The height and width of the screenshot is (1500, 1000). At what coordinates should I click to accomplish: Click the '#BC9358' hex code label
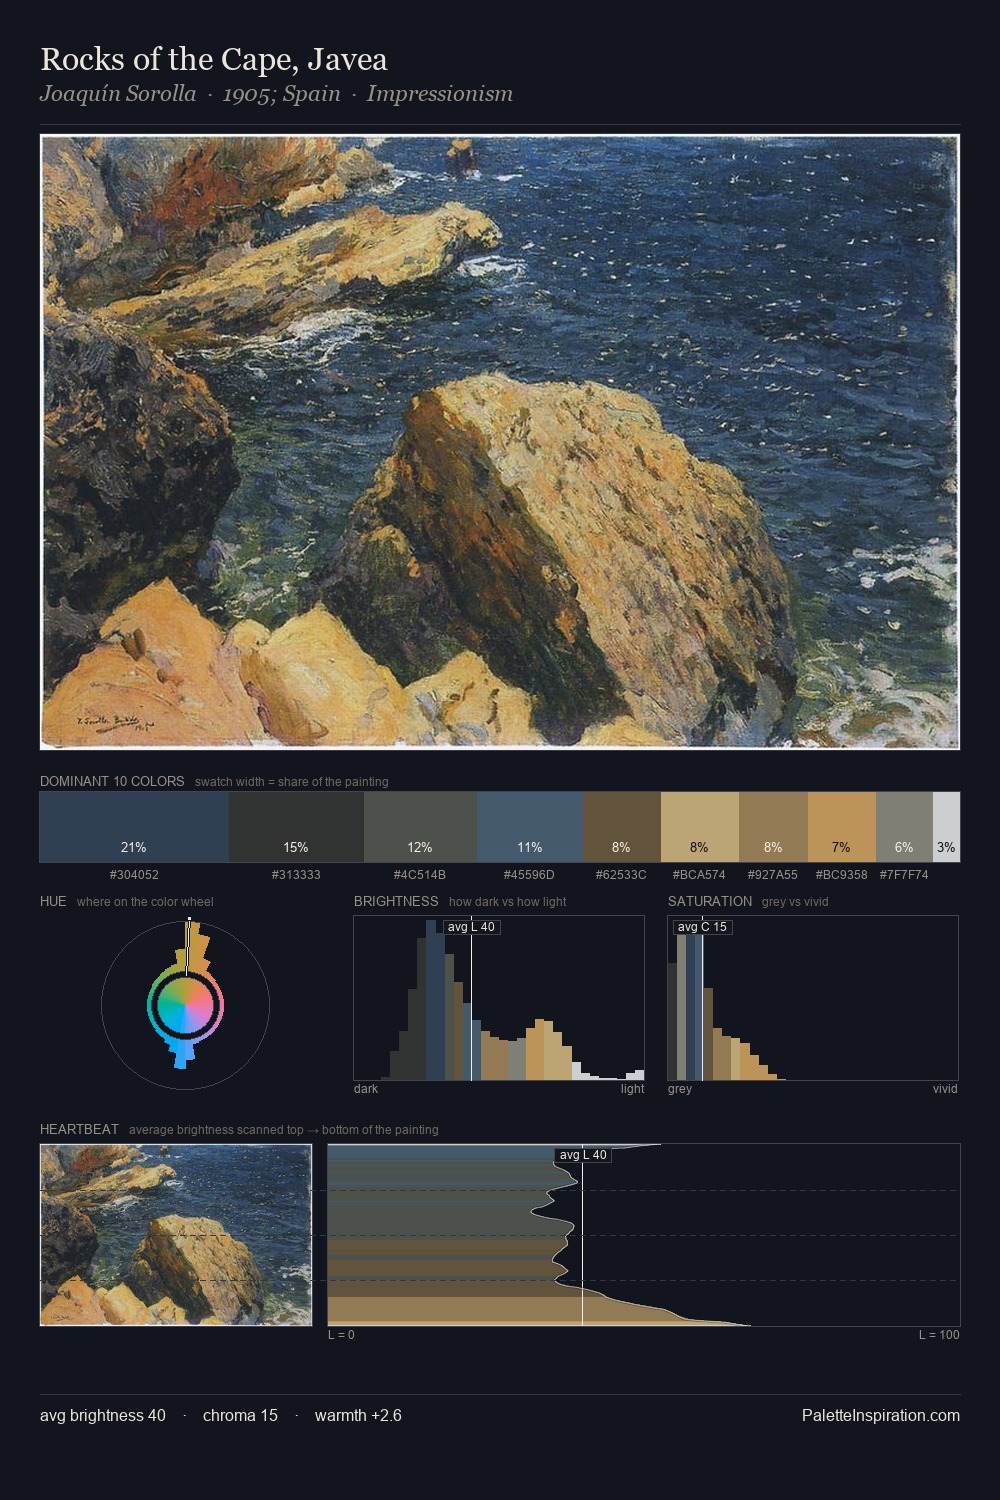841,875
